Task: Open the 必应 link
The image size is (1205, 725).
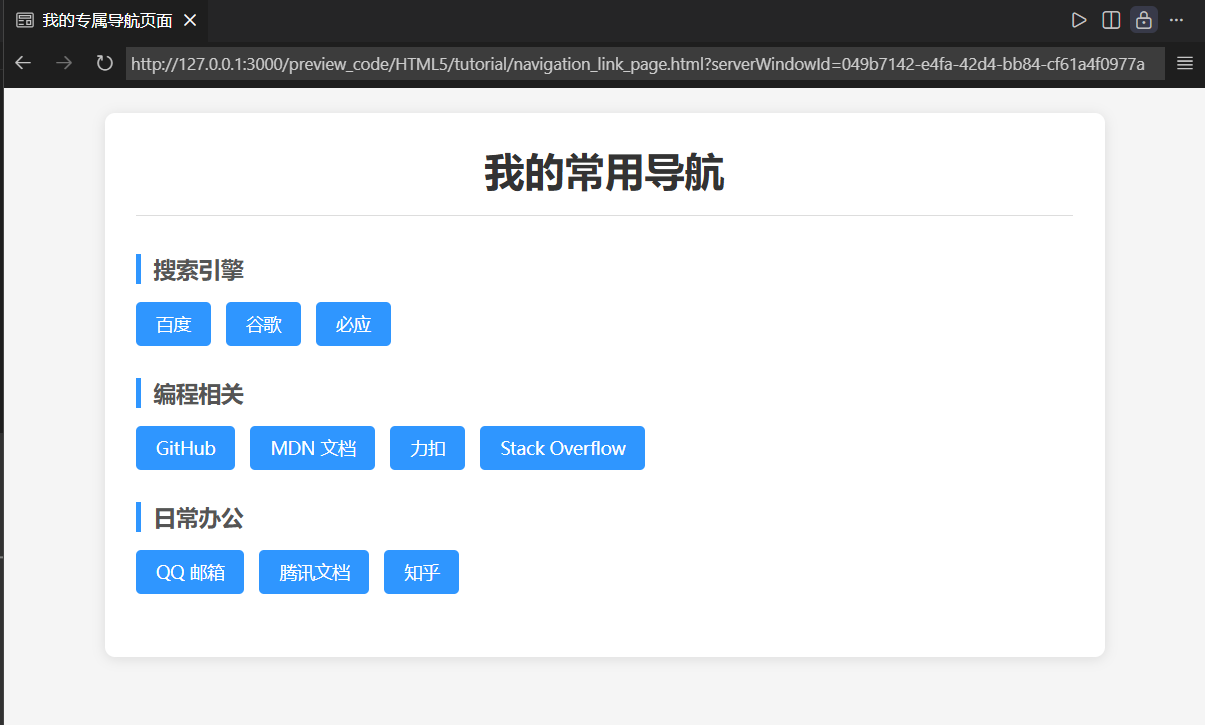Action: (x=353, y=324)
